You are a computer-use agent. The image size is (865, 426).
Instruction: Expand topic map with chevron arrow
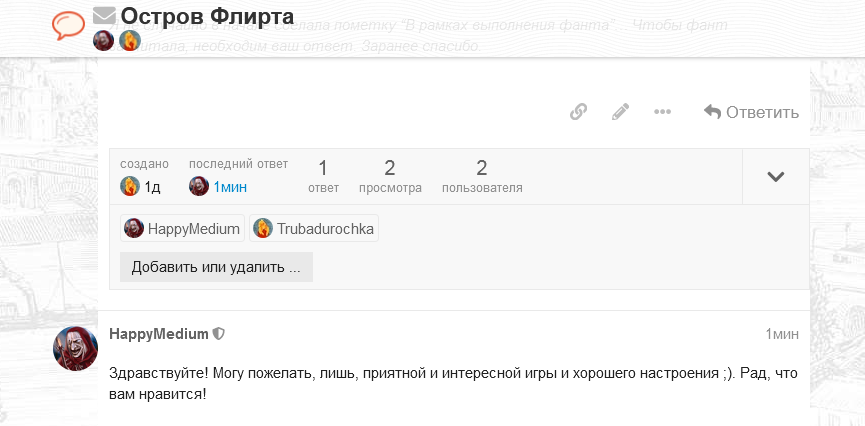coord(776,177)
